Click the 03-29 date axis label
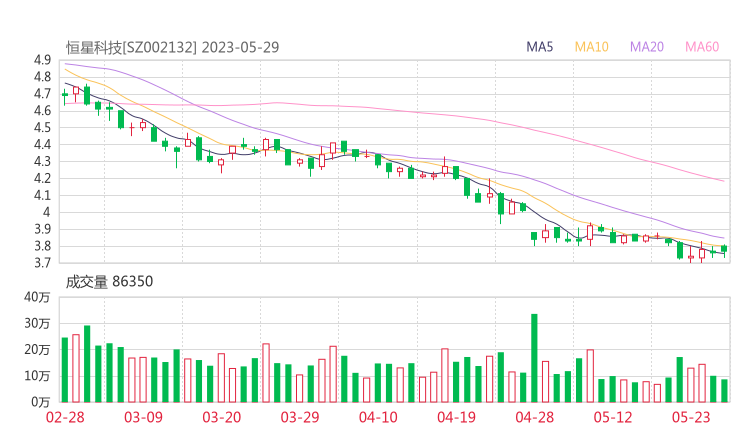 [x=300, y=417]
